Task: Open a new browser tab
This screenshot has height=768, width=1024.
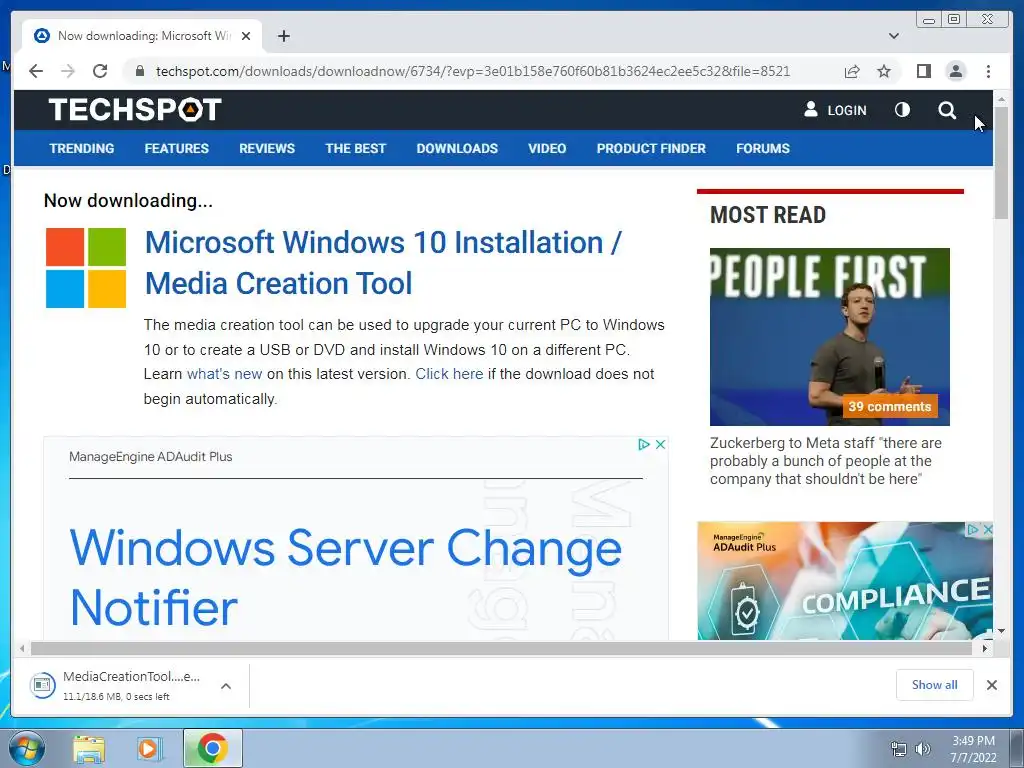Action: (283, 36)
